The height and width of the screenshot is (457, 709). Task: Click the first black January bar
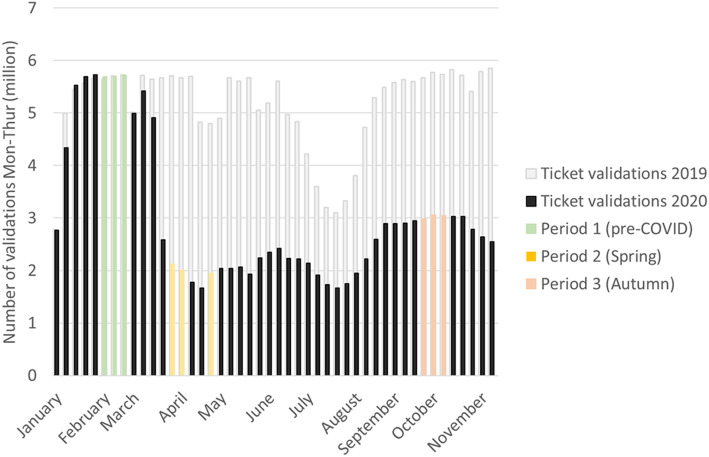click(56, 303)
